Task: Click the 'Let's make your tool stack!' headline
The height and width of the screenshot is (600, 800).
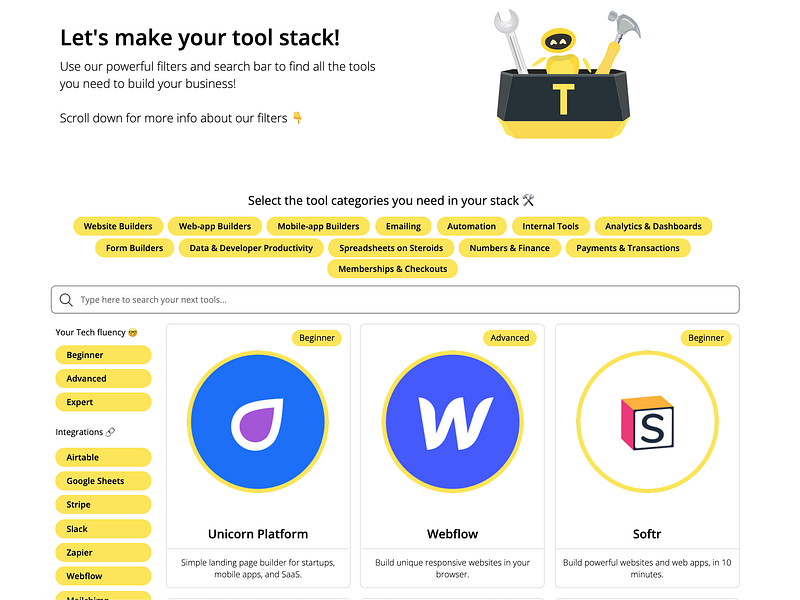Action: (199, 38)
